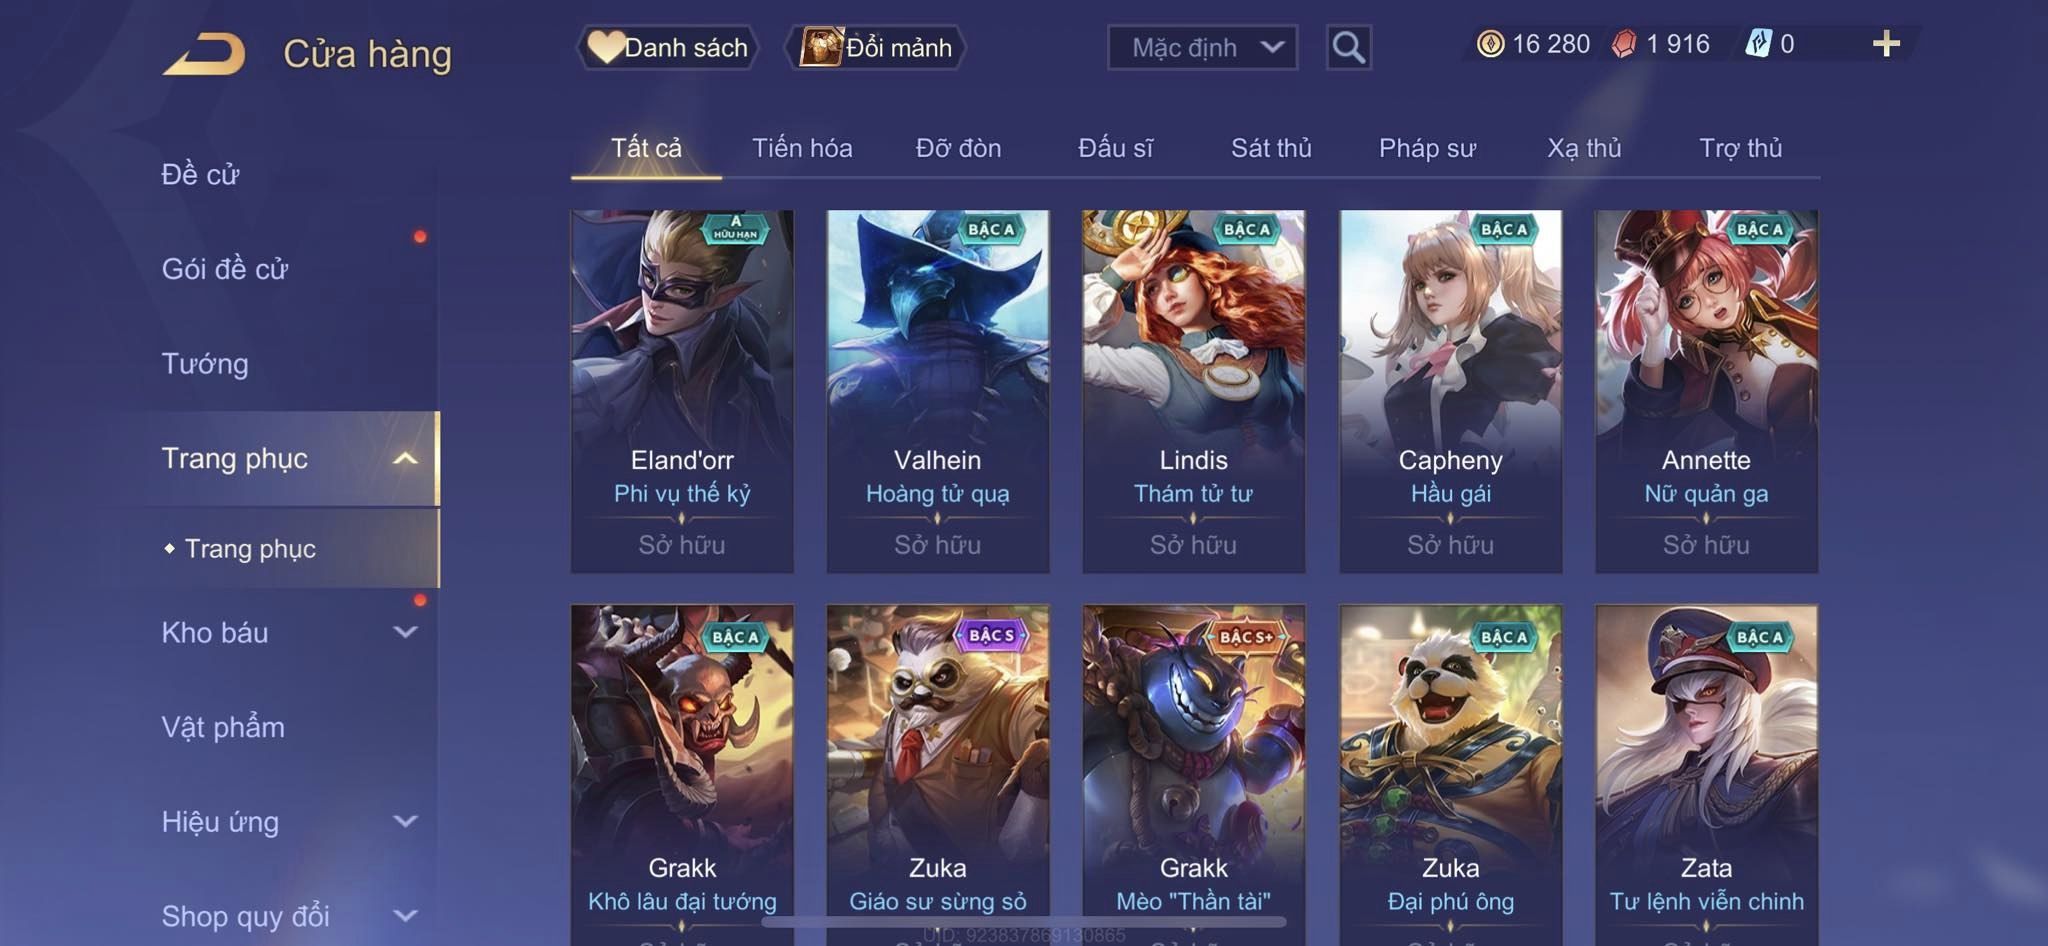This screenshot has width=2048, height=946.
Task: Open Gói đề cử in sidebar
Action: (225, 269)
